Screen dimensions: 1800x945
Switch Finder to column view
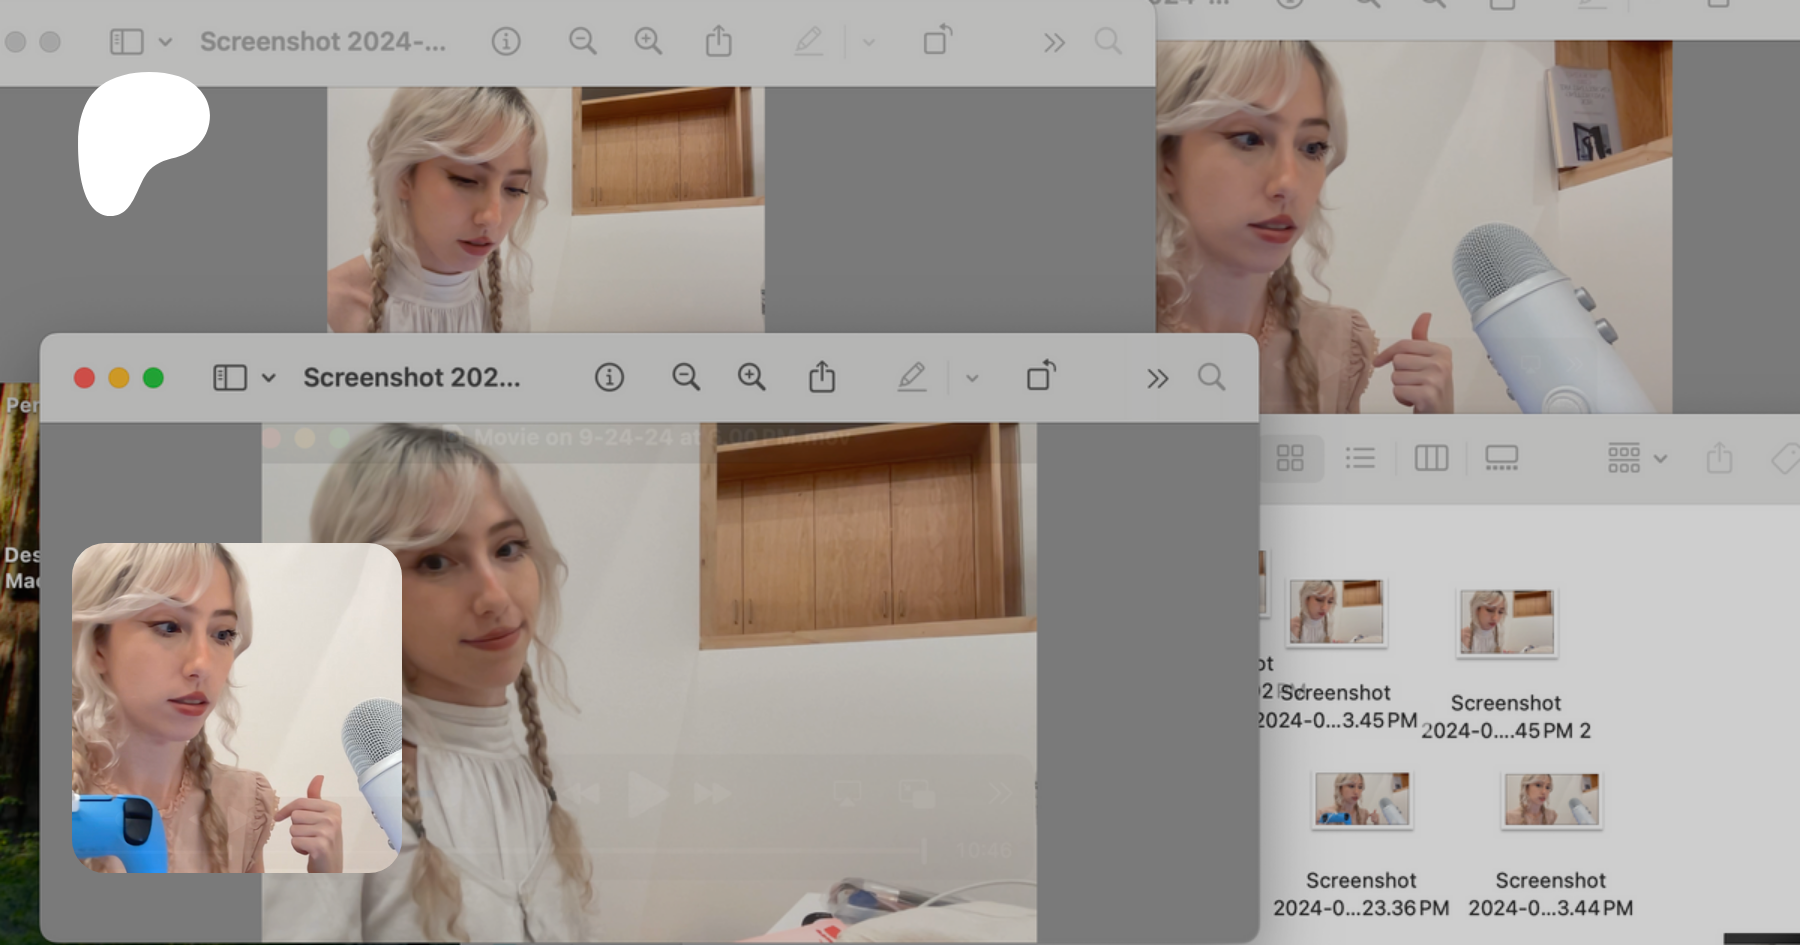point(1431,458)
